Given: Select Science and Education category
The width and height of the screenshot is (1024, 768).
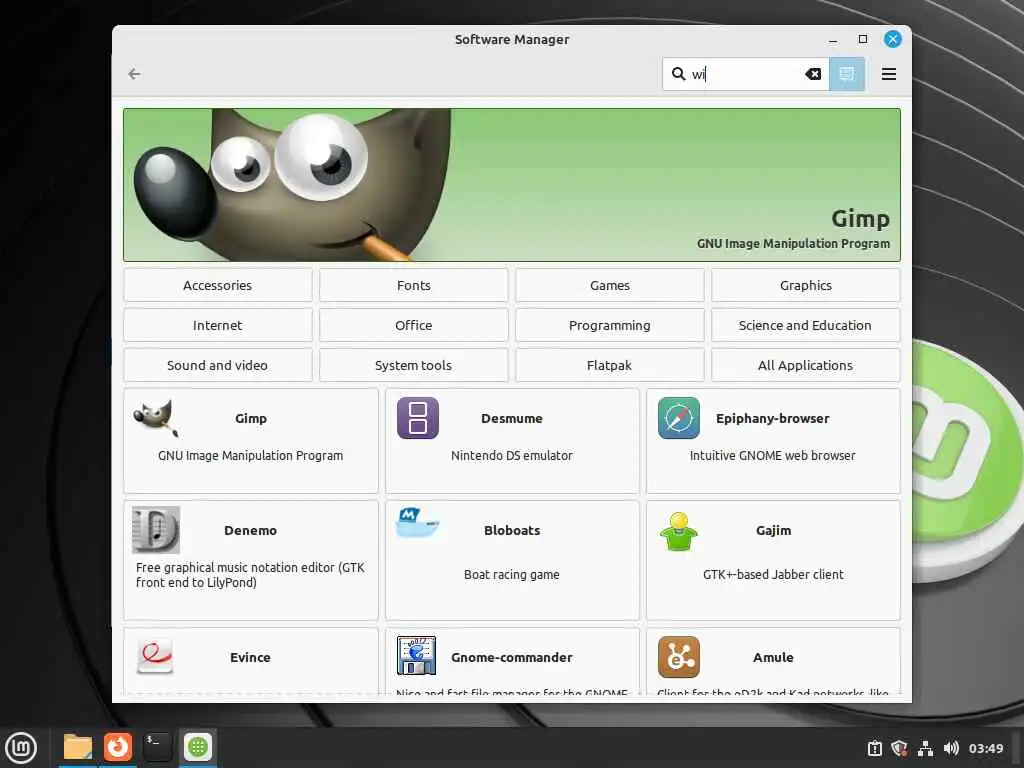Looking at the screenshot, I should (805, 325).
